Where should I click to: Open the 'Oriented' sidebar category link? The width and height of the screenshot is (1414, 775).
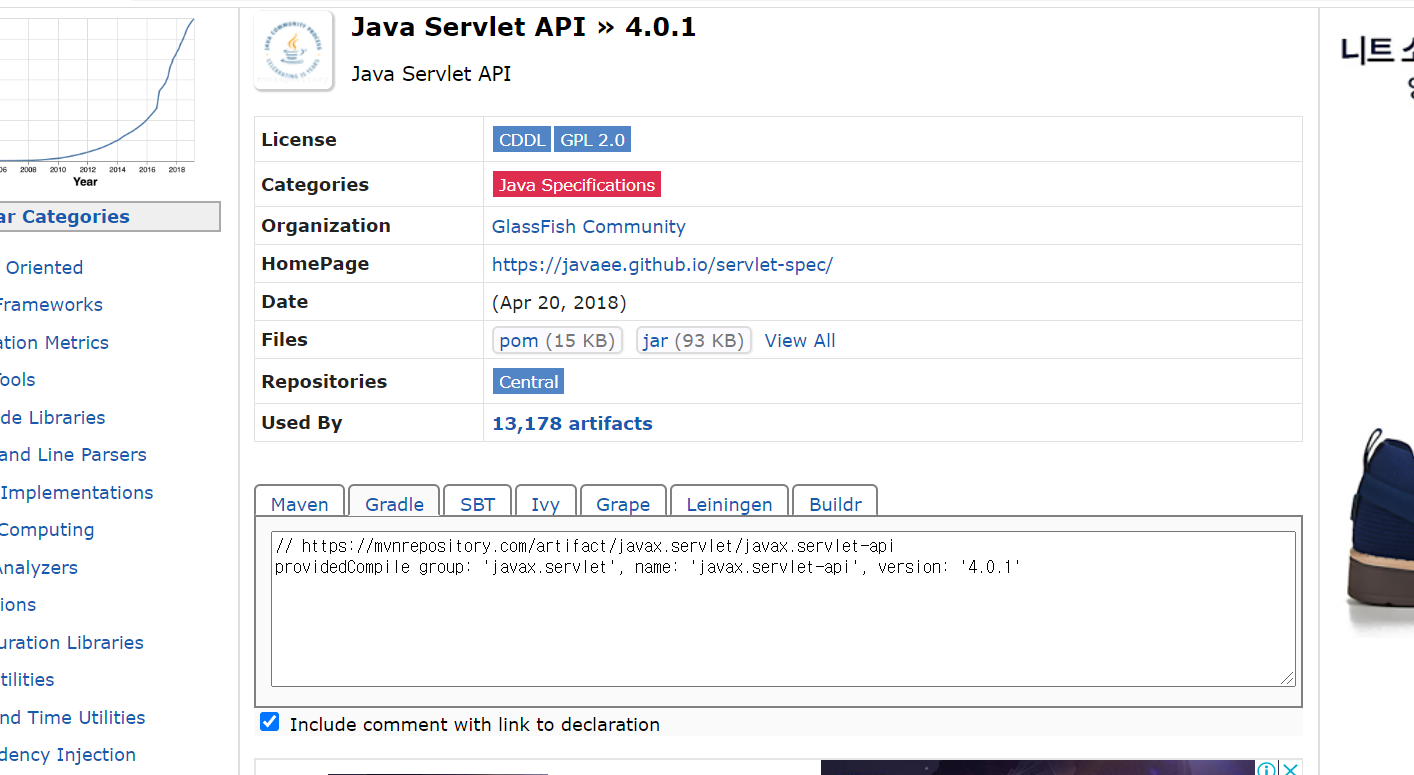(44, 268)
